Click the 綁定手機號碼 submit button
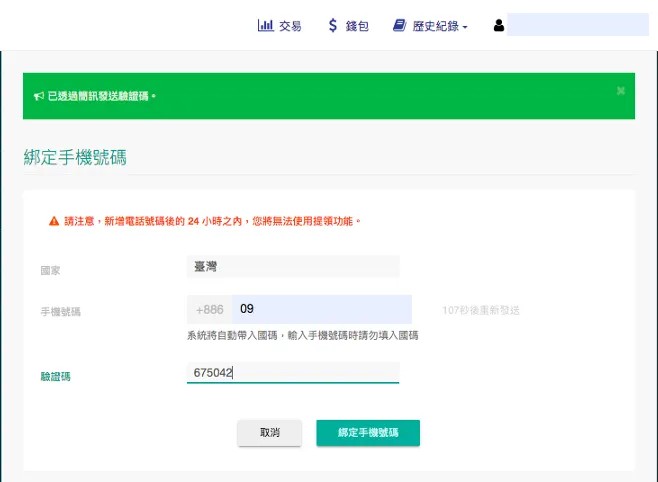The height and width of the screenshot is (482, 658). coord(368,432)
